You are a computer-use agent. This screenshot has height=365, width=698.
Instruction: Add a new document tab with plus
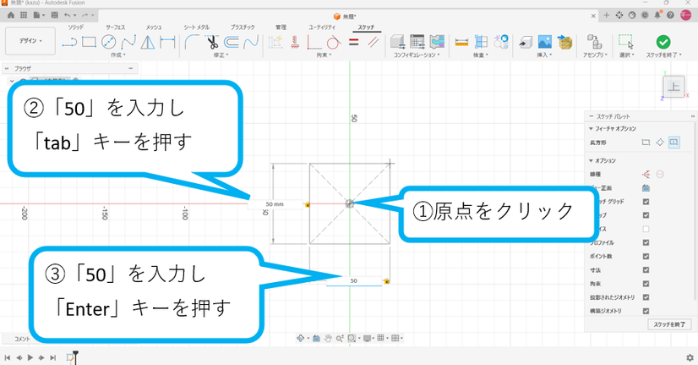606,15
